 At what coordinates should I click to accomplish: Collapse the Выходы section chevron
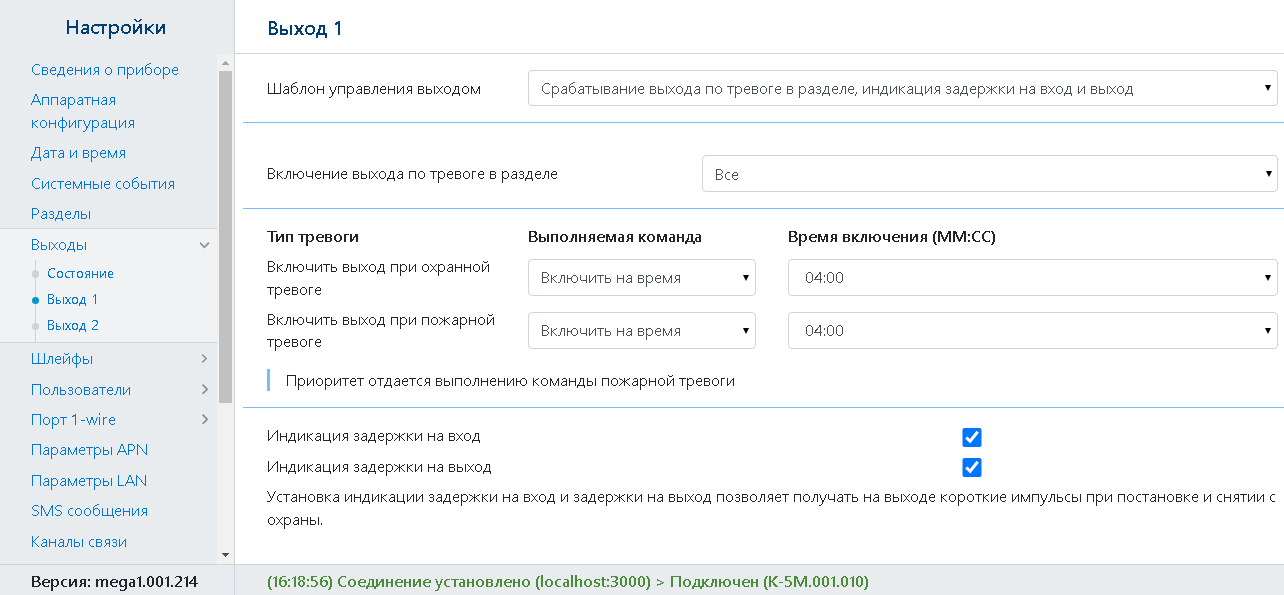[x=204, y=245]
